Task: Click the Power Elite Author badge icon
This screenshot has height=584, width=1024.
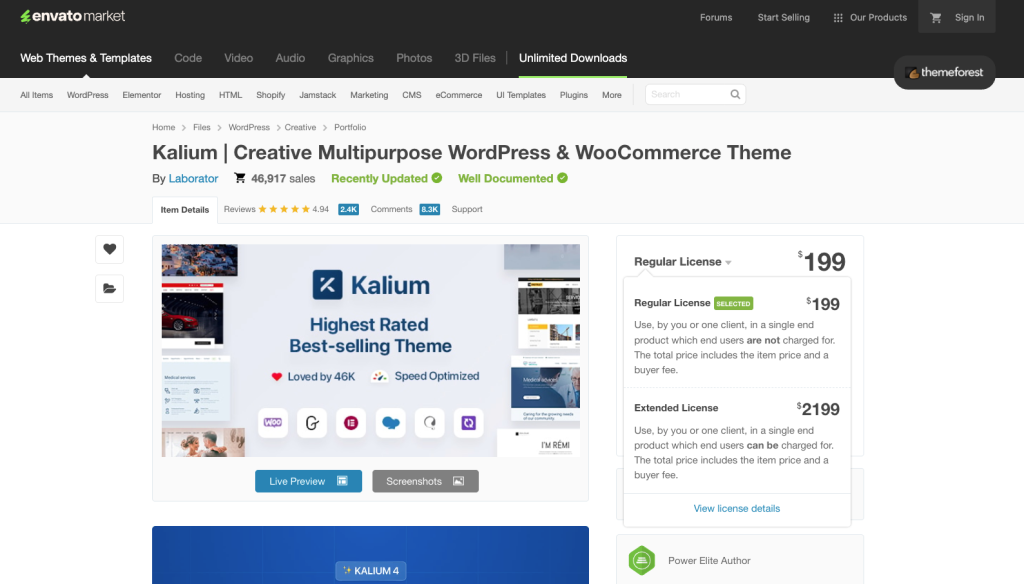Action: 641,562
